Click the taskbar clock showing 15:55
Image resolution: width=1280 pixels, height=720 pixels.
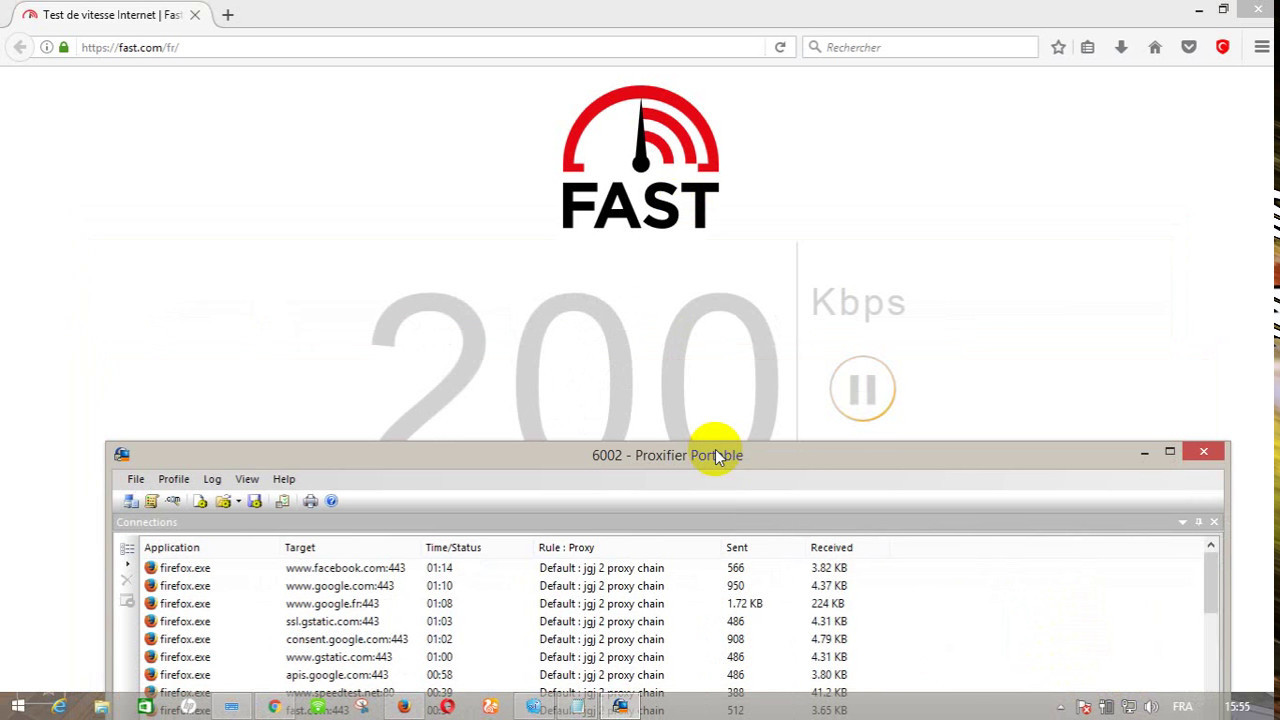pyautogui.click(x=1238, y=707)
